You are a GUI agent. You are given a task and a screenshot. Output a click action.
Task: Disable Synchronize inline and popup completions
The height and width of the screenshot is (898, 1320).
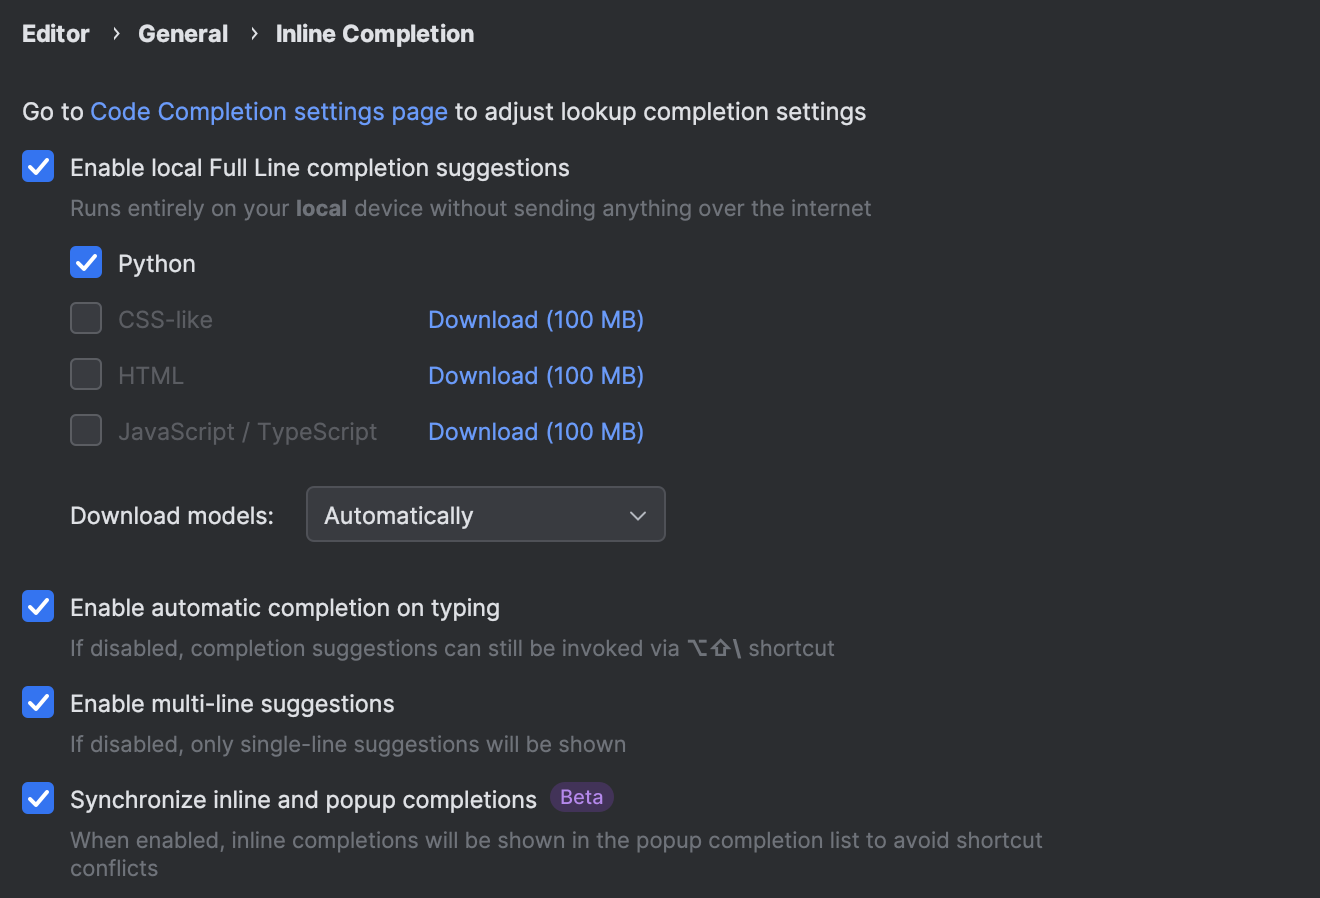point(37,798)
